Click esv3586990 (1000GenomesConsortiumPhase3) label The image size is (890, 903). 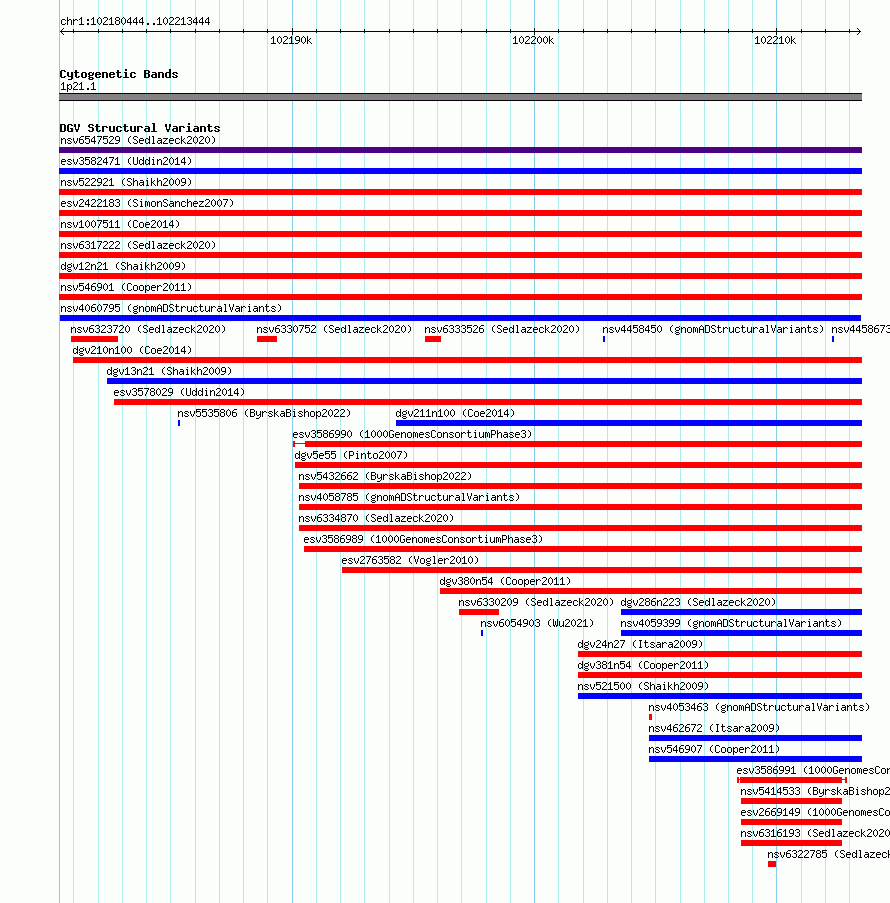pos(412,434)
